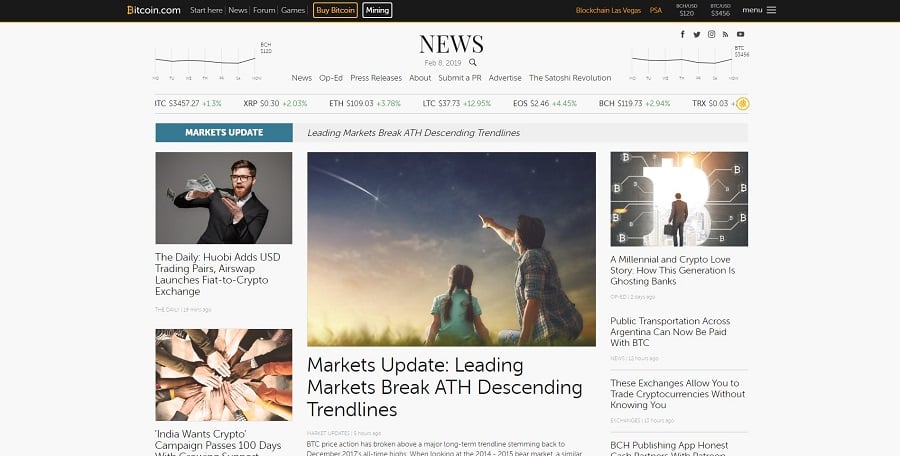Open the RSS feed icon
This screenshot has height=456, width=900.
tap(726, 34)
